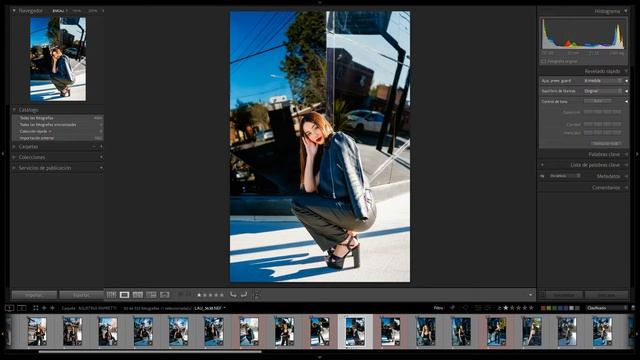Show the top module panel arrow
Viewport: 640px width, 360px height.
pyautogui.click(x=320, y=2)
